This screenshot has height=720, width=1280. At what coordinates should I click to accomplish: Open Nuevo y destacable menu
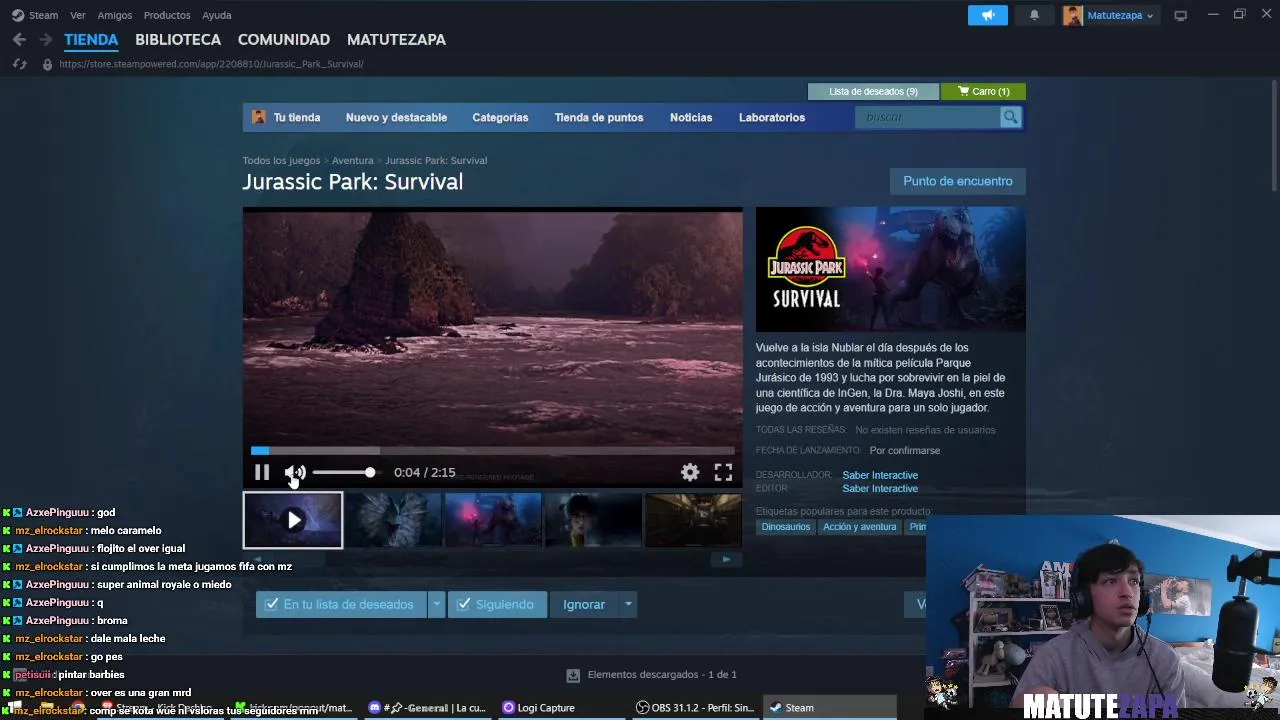pos(396,117)
